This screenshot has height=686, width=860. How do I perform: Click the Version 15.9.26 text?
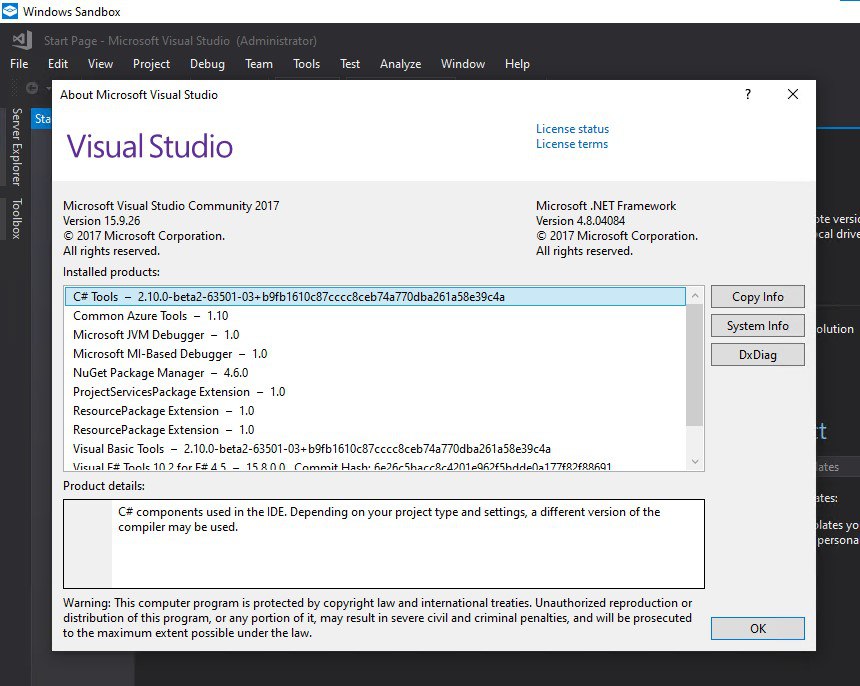coord(101,221)
